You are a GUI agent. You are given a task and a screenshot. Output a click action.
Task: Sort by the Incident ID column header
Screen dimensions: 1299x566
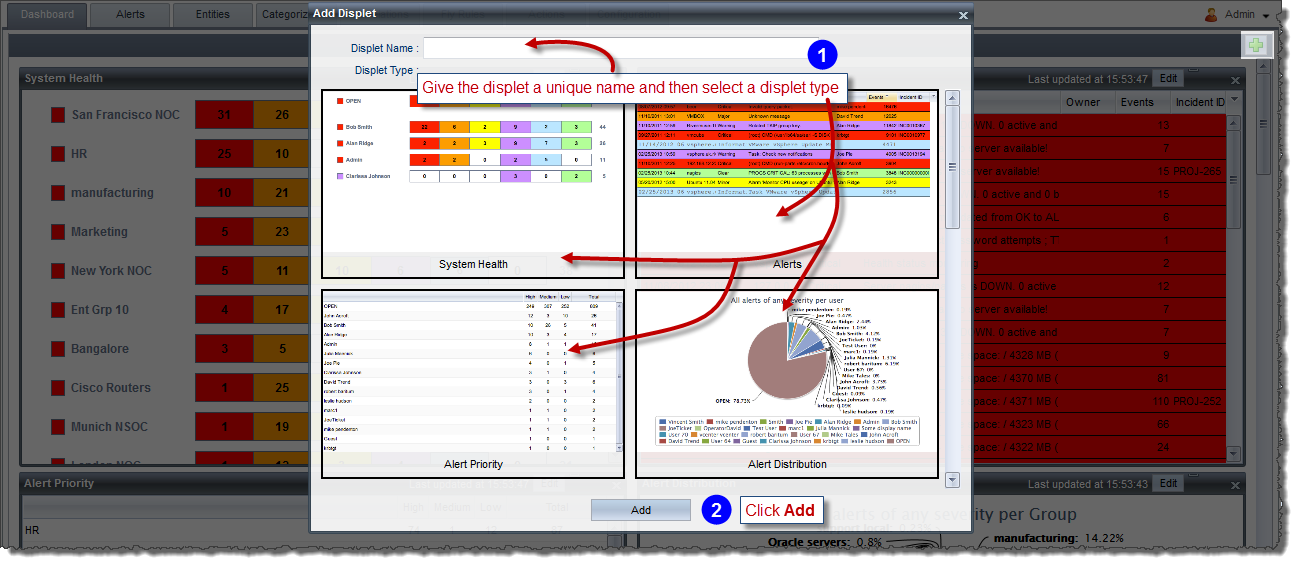click(x=1199, y=102)
